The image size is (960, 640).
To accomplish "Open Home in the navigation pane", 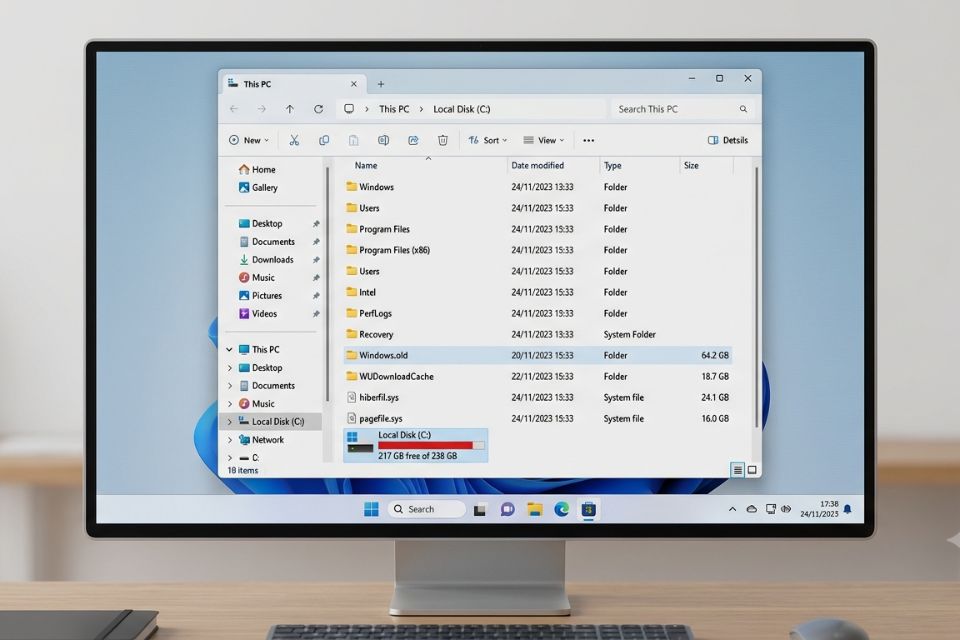I will pyautogui.click(x=257, y=170).
